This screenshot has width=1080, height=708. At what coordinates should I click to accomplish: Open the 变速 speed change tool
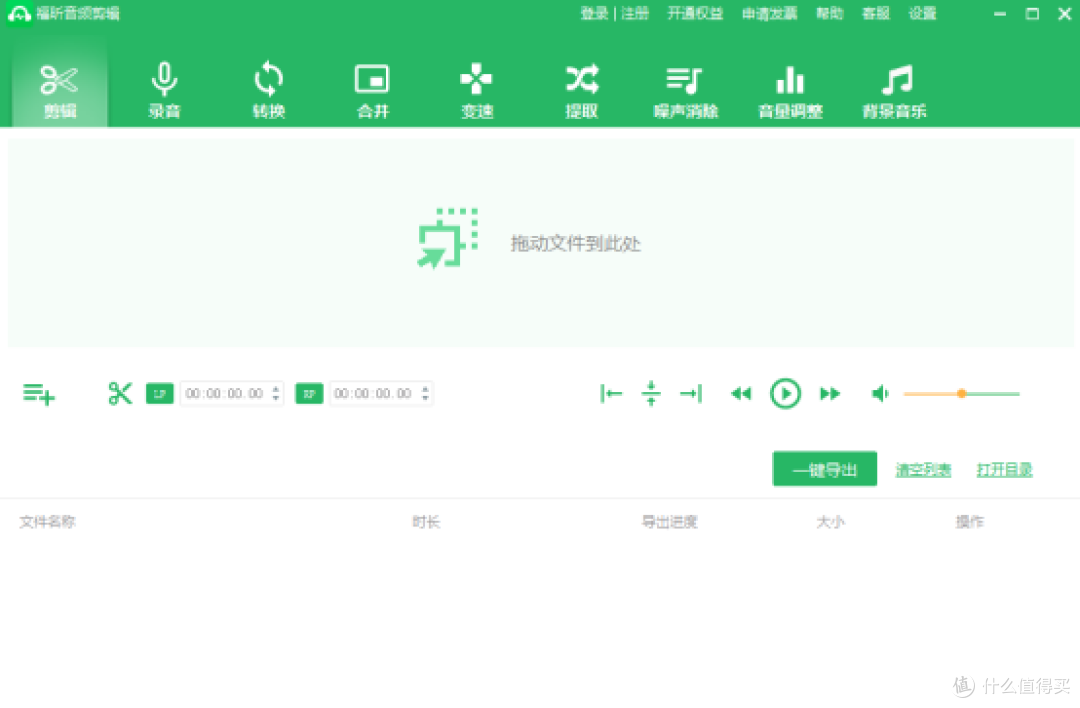pyautogui.click(x=477, y=90)
